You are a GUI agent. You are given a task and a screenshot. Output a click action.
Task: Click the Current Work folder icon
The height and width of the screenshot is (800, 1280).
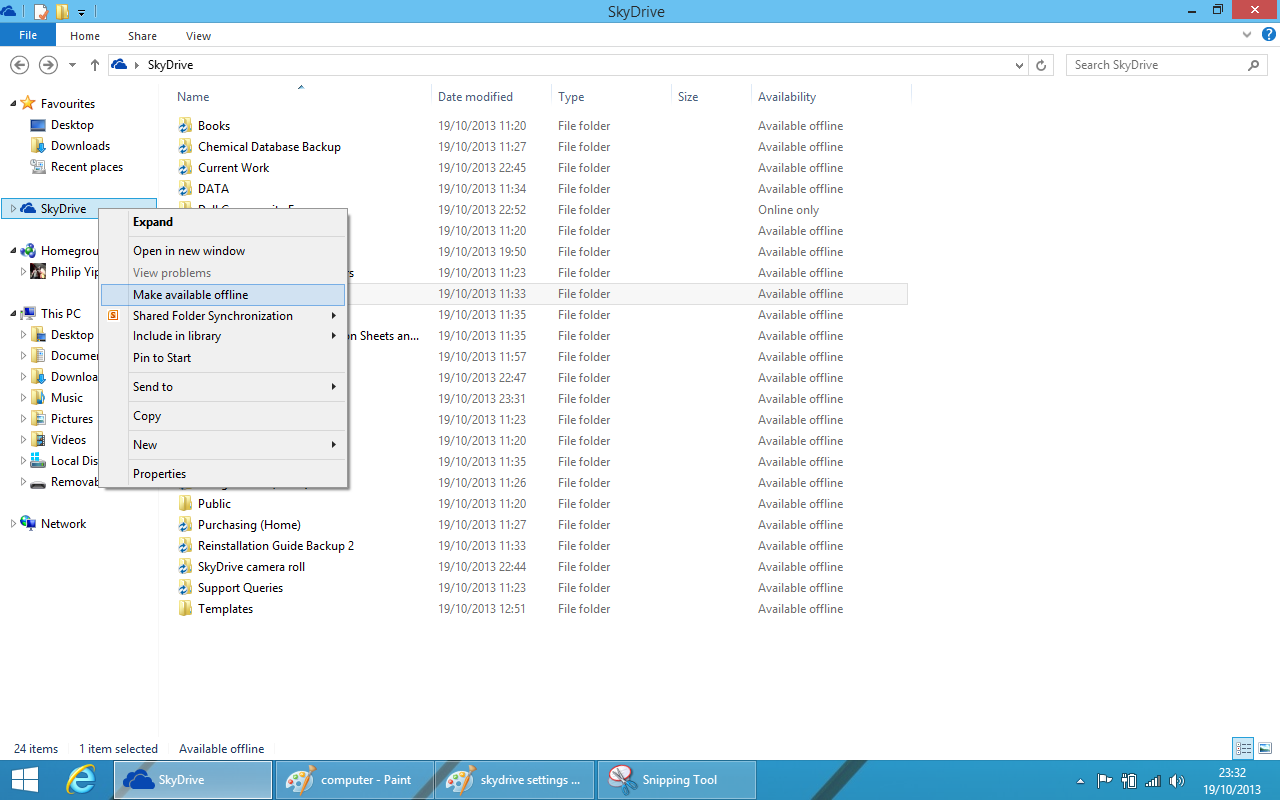pyautogui.click(x=185, y=168)
